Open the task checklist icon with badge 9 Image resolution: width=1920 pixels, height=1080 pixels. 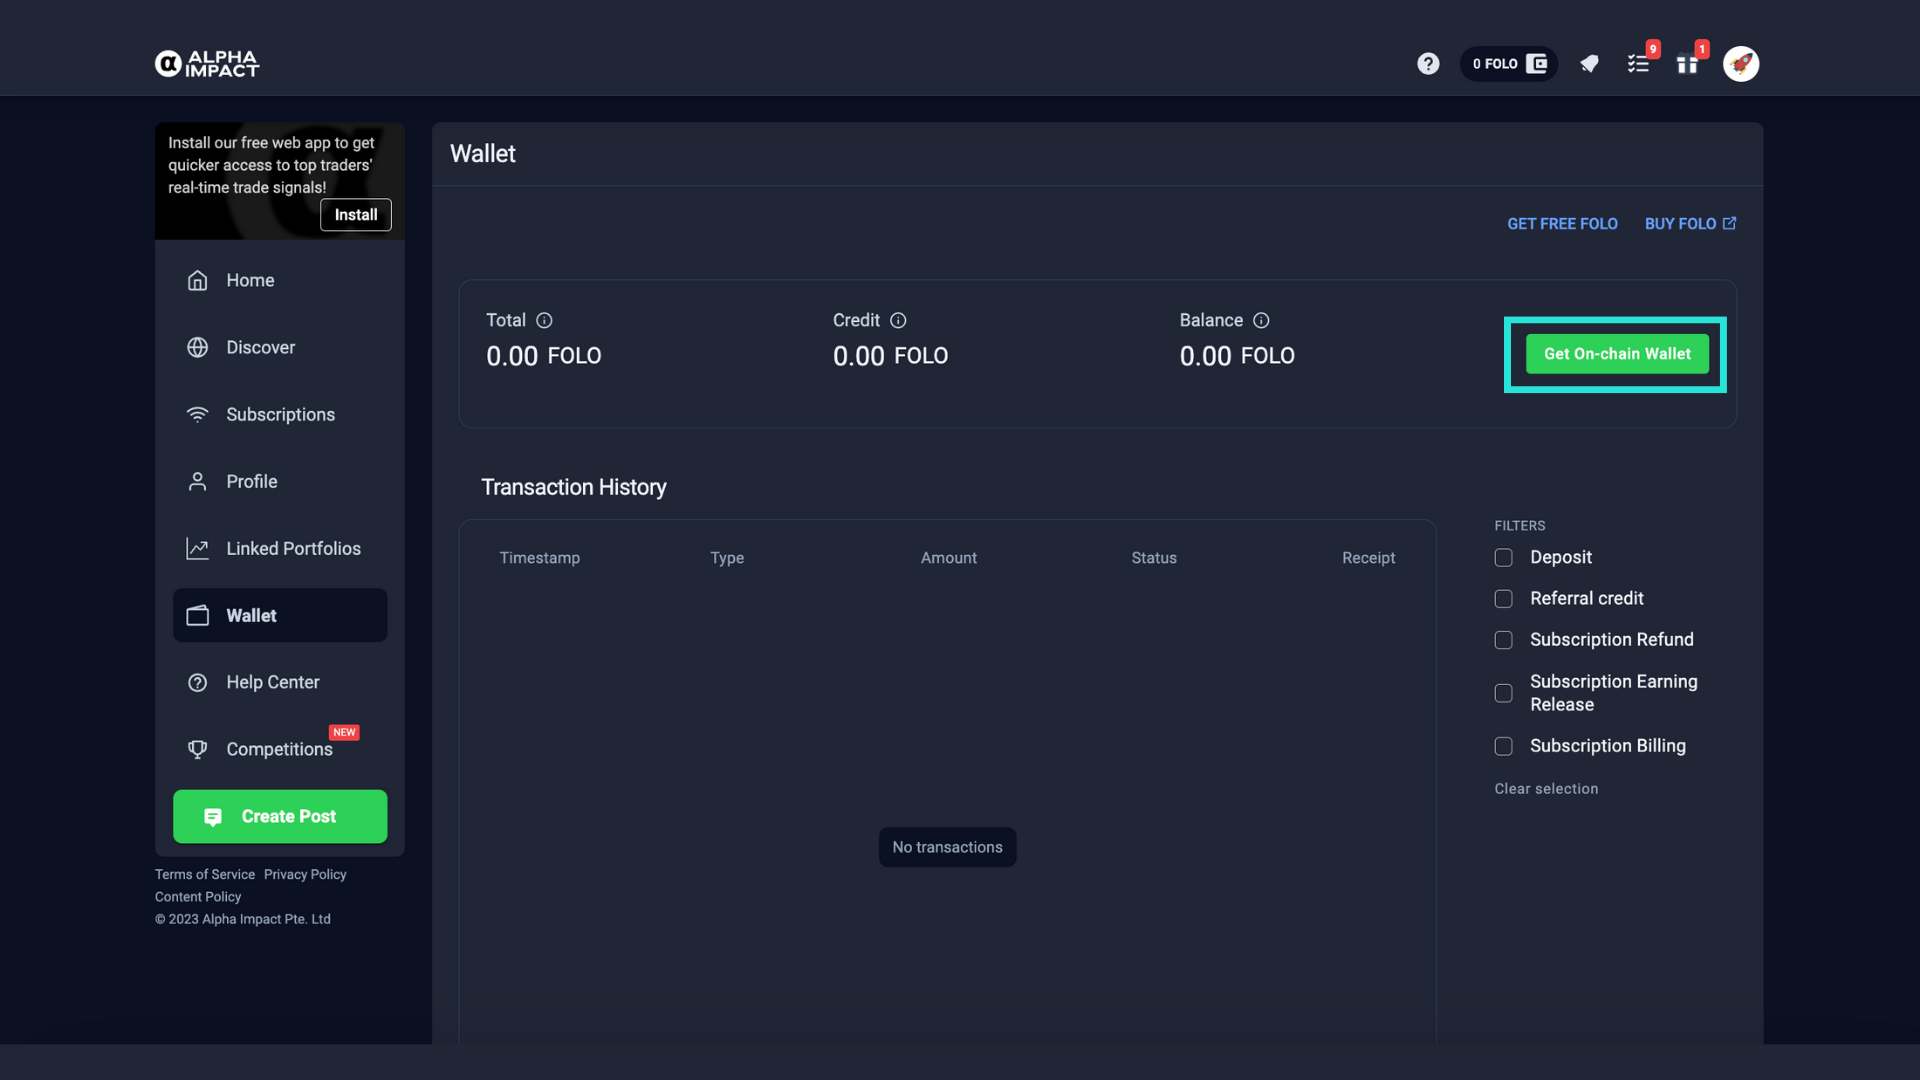tap(1639, 64)
